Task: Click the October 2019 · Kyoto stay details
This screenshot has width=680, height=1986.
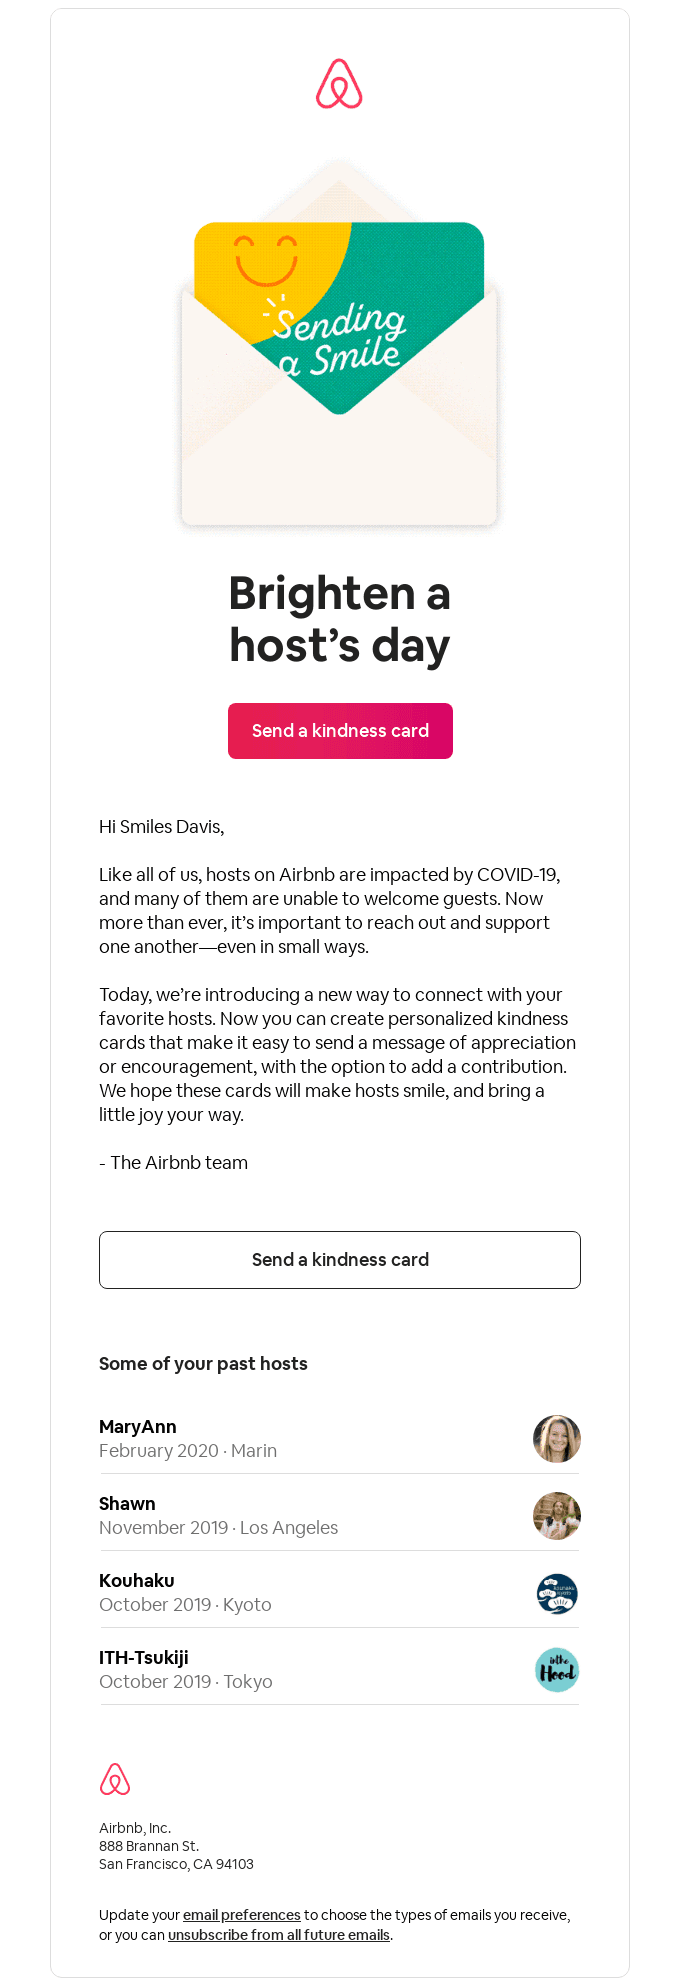Action: pos(185,1605)
